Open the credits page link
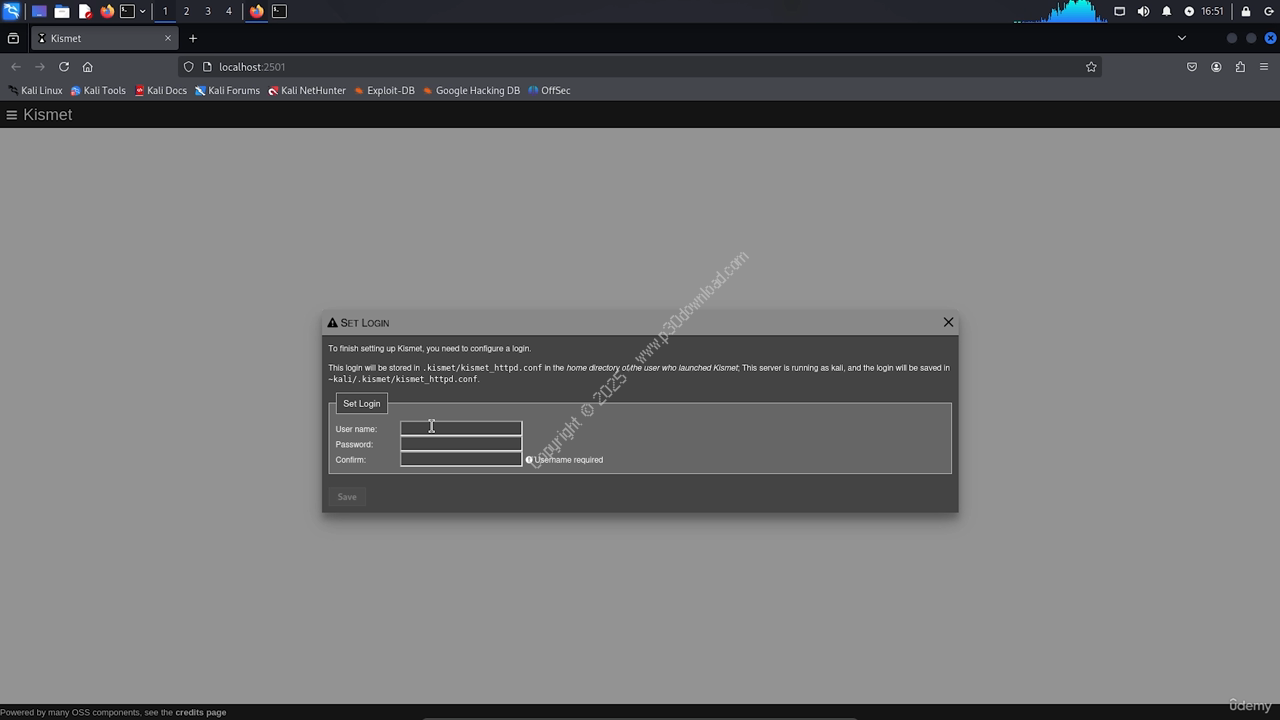Image resolution: width=1280 pixels, height=720 pixels. click(x=201, y=712)
